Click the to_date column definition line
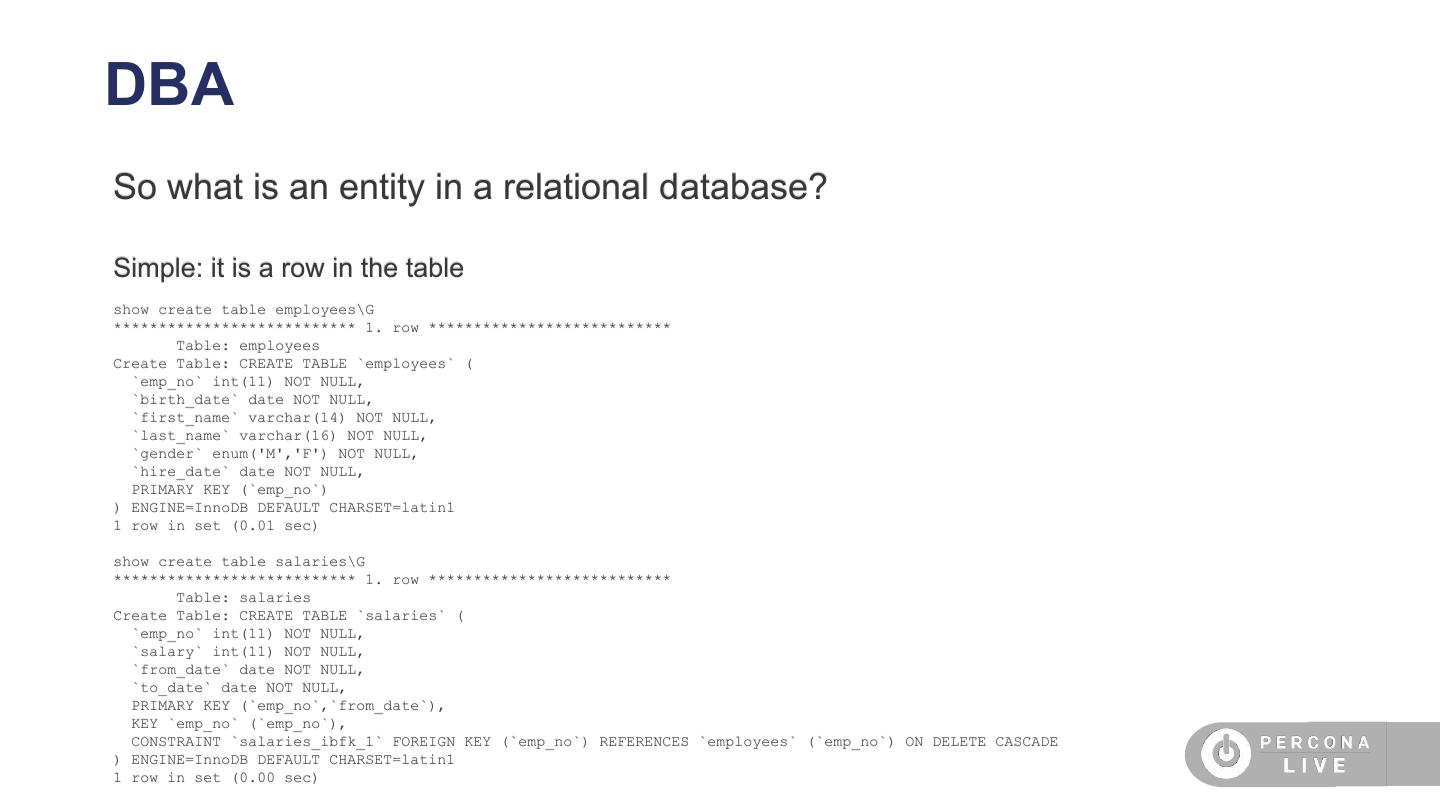 [x=238, y=688]
